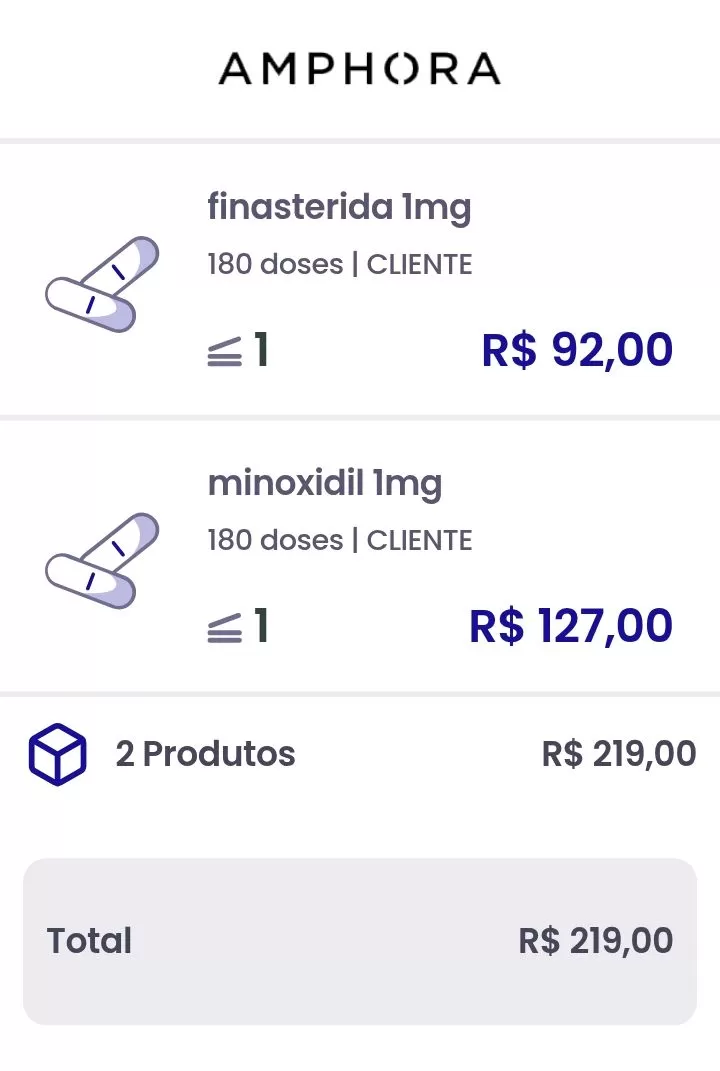
Task: Tap the quantity stack icon for finasterida
Action: click(225, 353)
